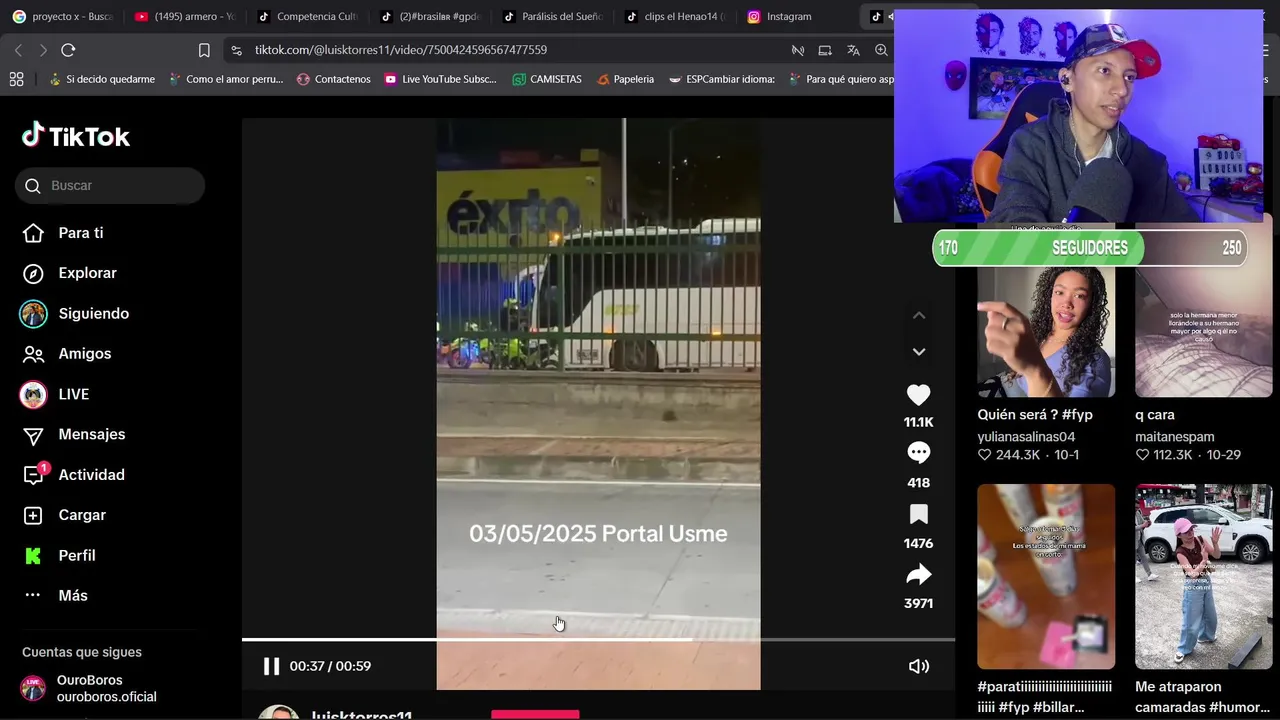
Task: Click the translate page icon
Action: [853, 50]
